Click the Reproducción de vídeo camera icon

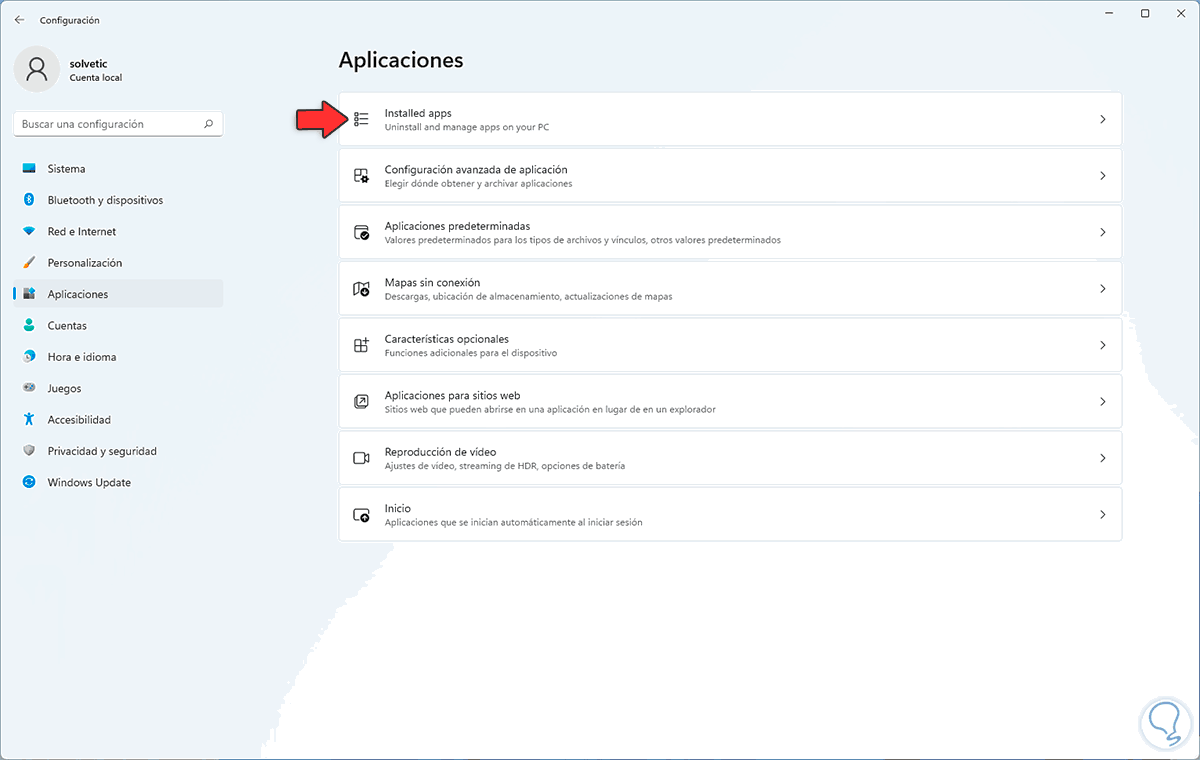tap(361, 458)
